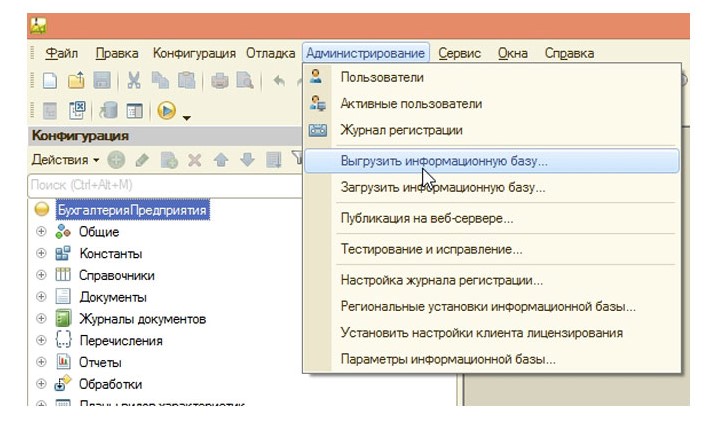
Task: Expand the Документы tree node
Action: [41, 297]
